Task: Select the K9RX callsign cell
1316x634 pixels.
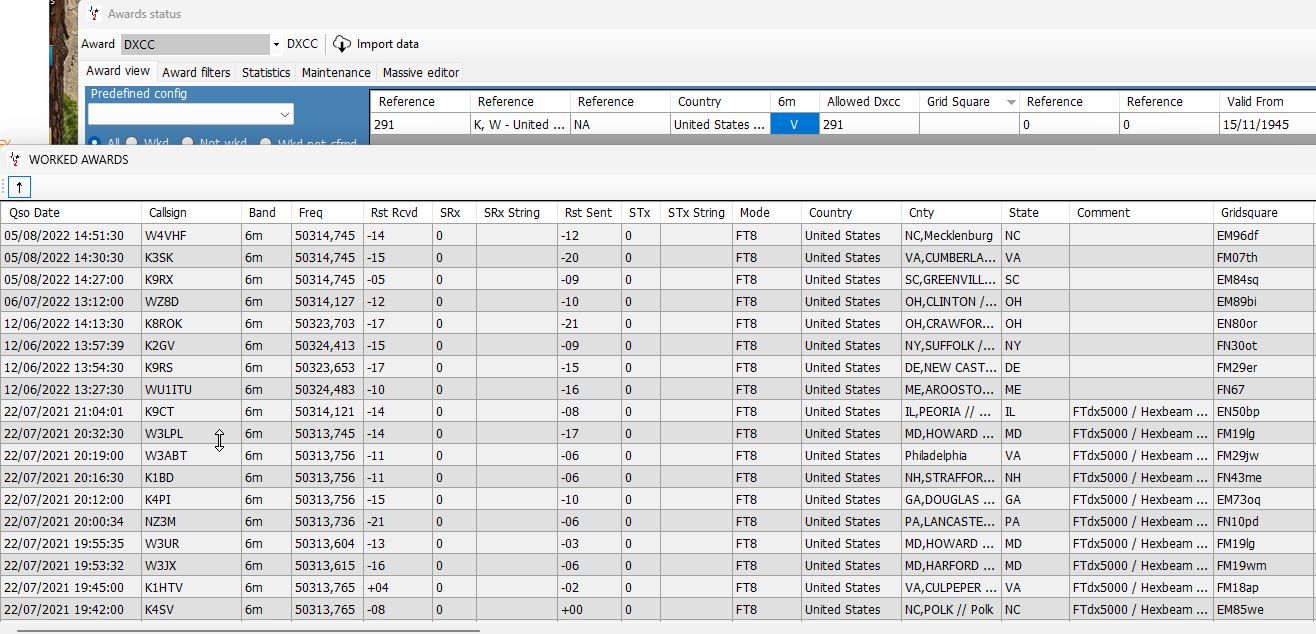Action: 191,280
